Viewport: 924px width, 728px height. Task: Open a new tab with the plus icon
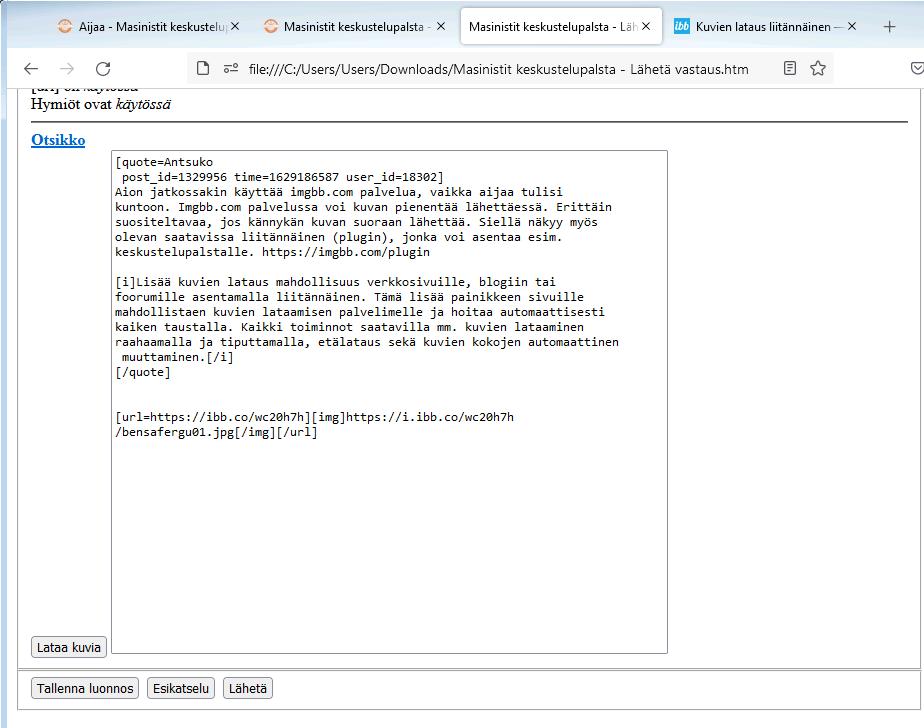pos(889,27)
